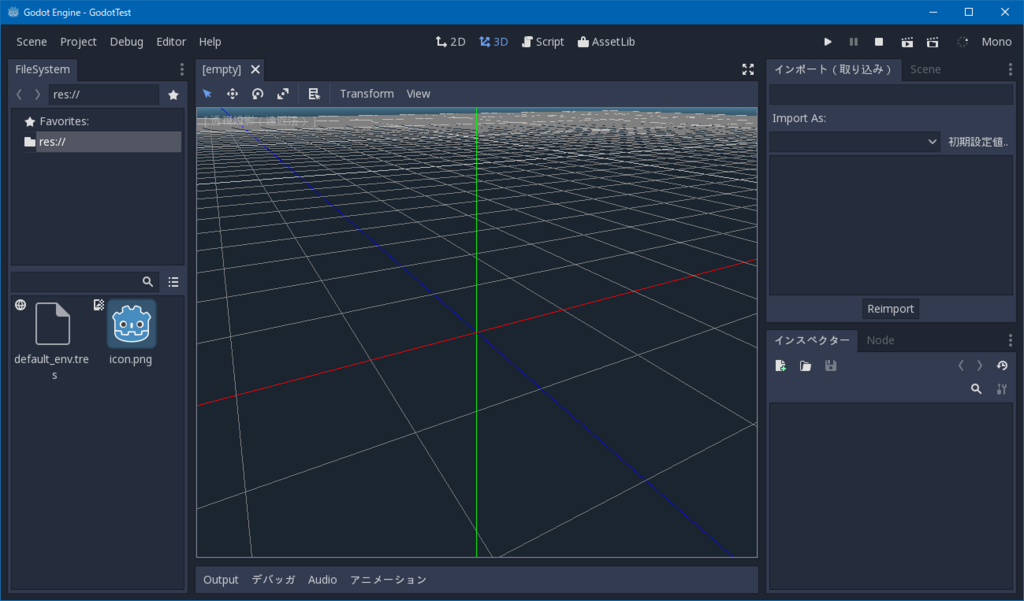Click the res:// path field
The image size is (1024, 601).
(x=104, y=95)
